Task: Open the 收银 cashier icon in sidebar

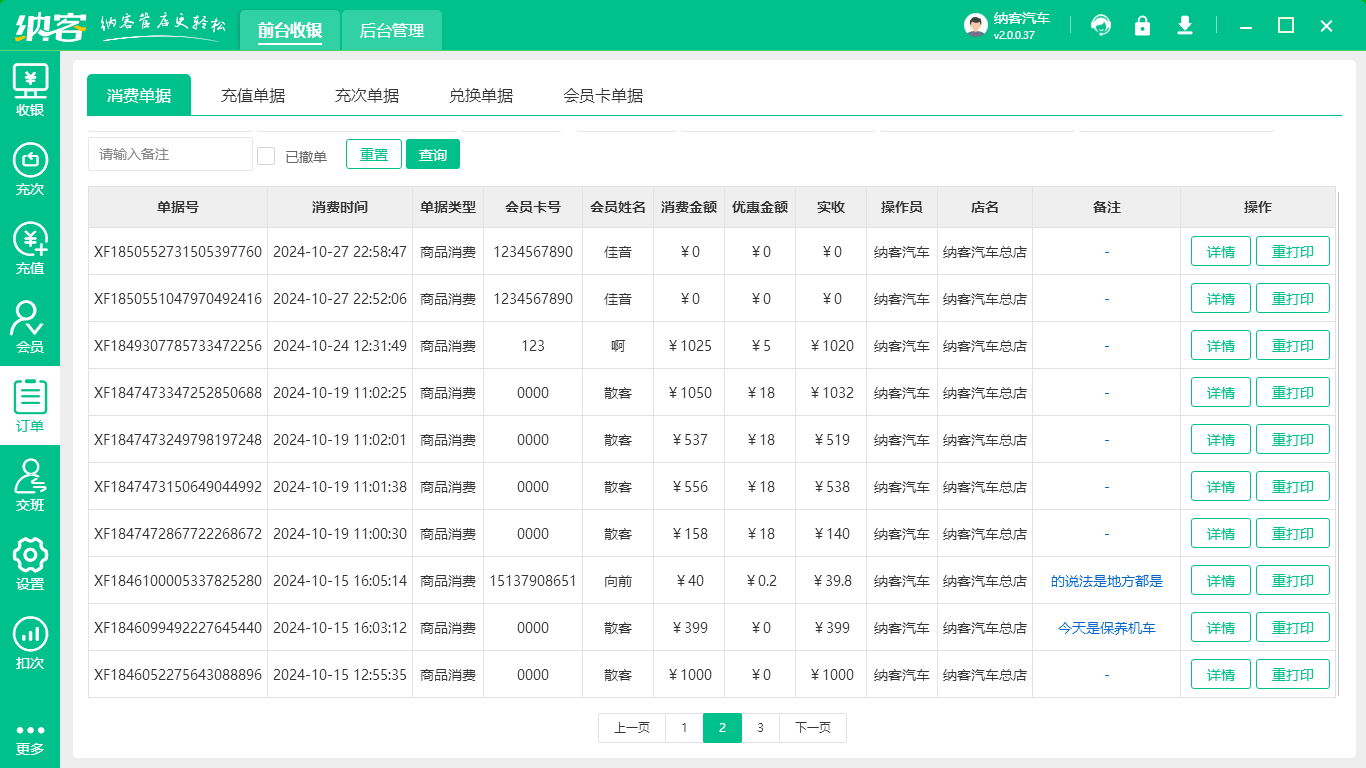Action: (x=30, y=90)
